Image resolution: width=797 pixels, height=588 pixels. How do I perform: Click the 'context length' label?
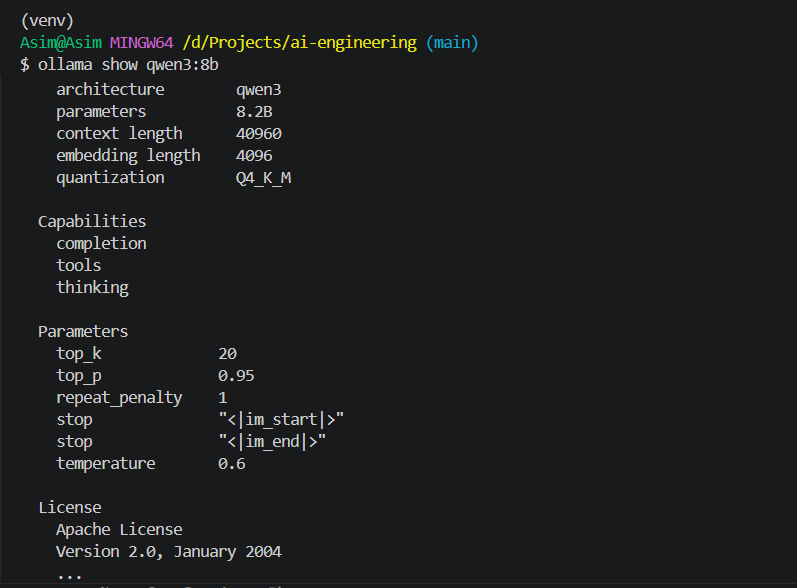click(x=119, y=134)
